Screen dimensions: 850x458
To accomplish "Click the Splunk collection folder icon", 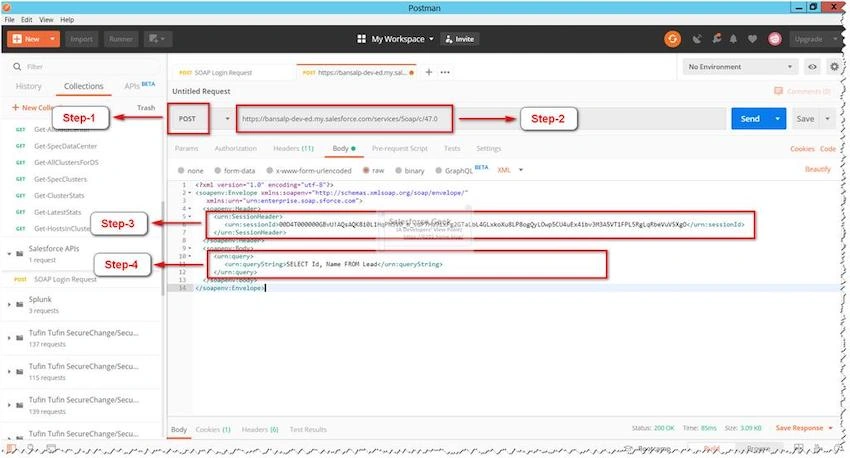I will pos(20,304).
